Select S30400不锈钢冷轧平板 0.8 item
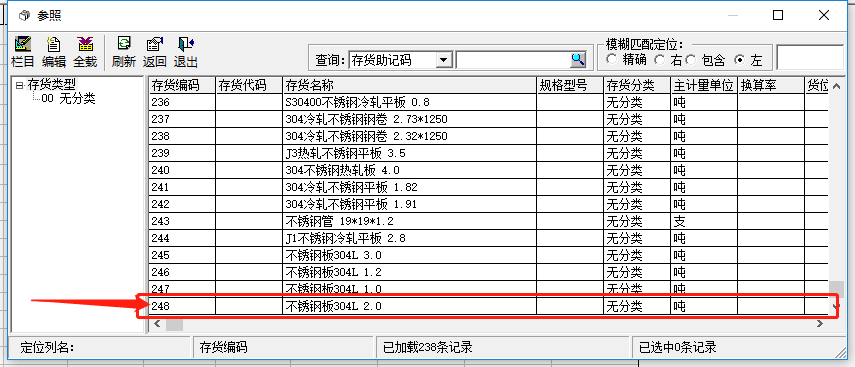This screenshot has width=855, height=367. tap(357, 102)
